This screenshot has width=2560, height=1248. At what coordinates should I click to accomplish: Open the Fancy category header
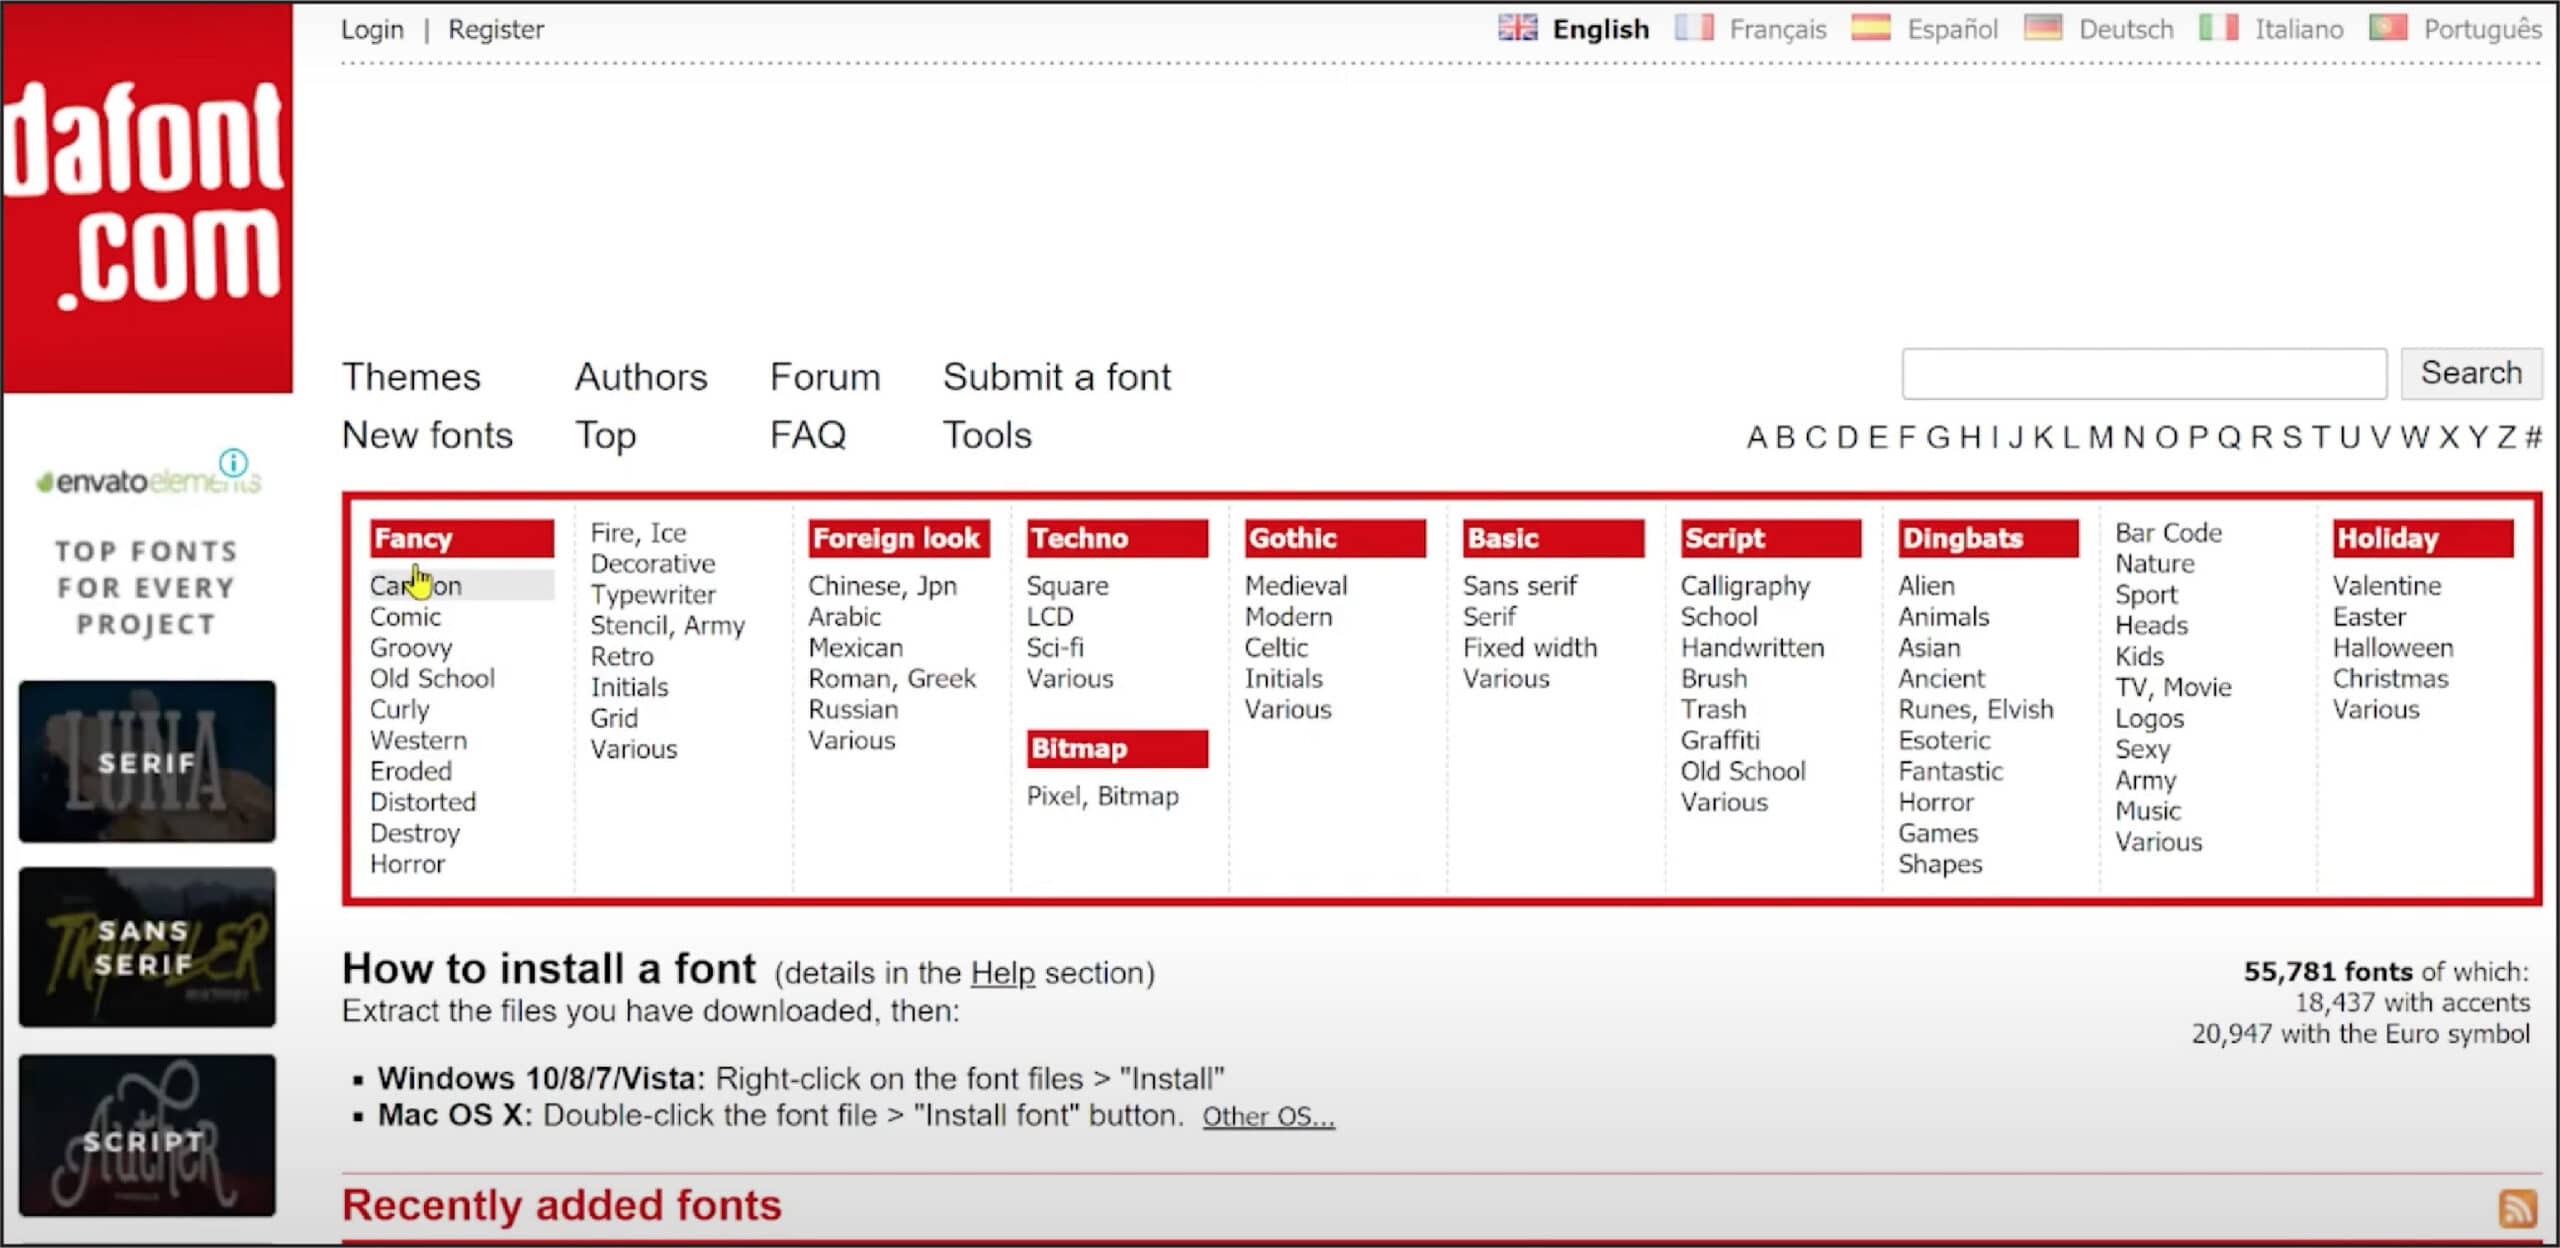pos(461,538)
